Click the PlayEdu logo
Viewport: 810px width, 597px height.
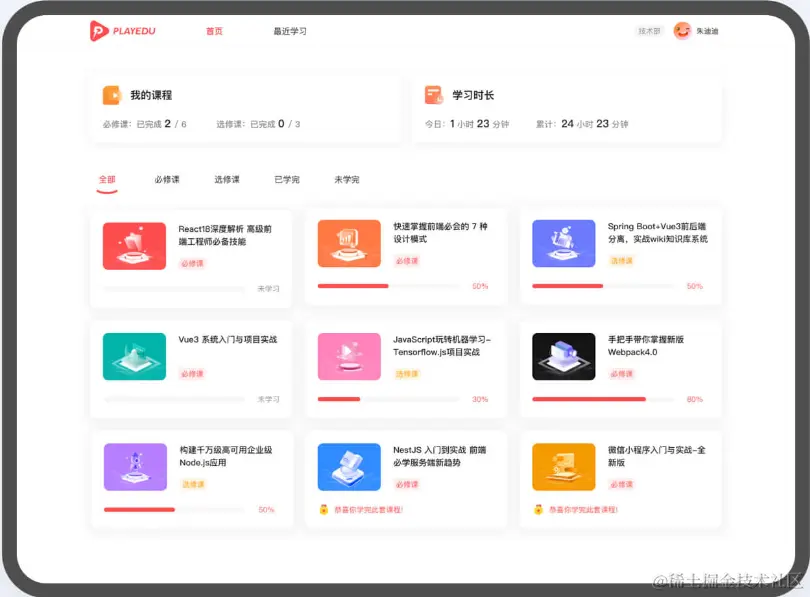(122, 31)
